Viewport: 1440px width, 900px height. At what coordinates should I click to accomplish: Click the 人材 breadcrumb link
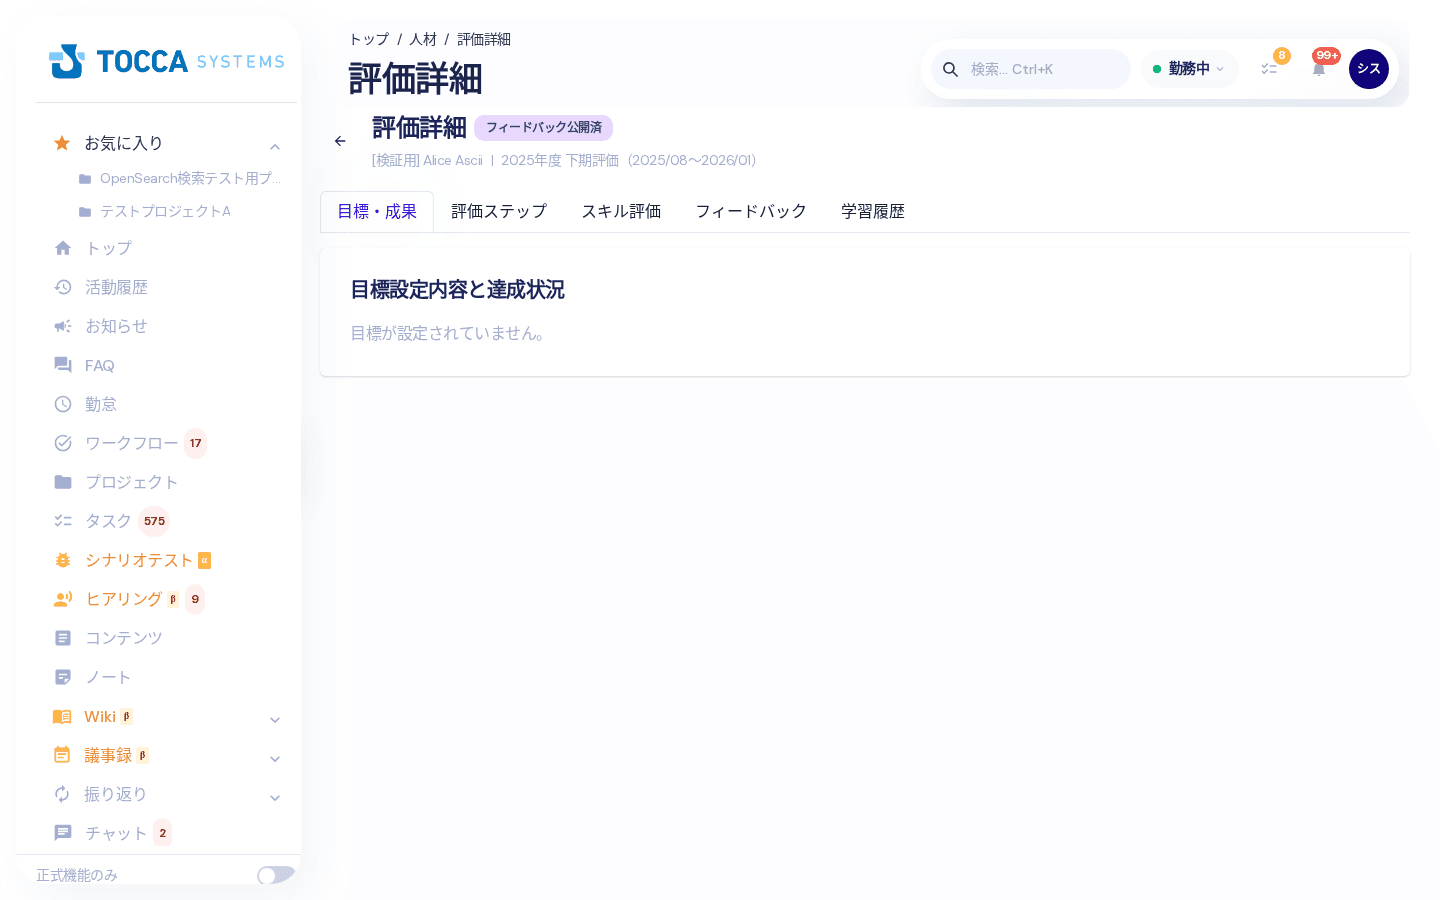(x=423, y=39)
